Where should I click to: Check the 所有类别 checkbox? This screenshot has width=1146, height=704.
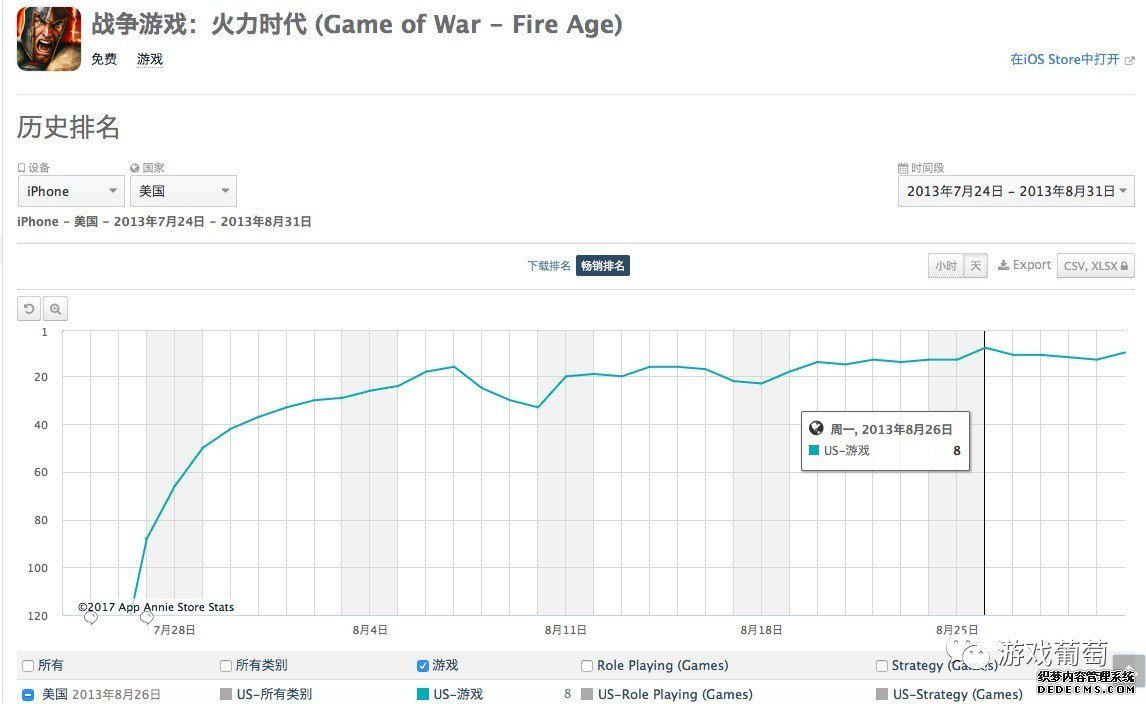click(226, 665)
